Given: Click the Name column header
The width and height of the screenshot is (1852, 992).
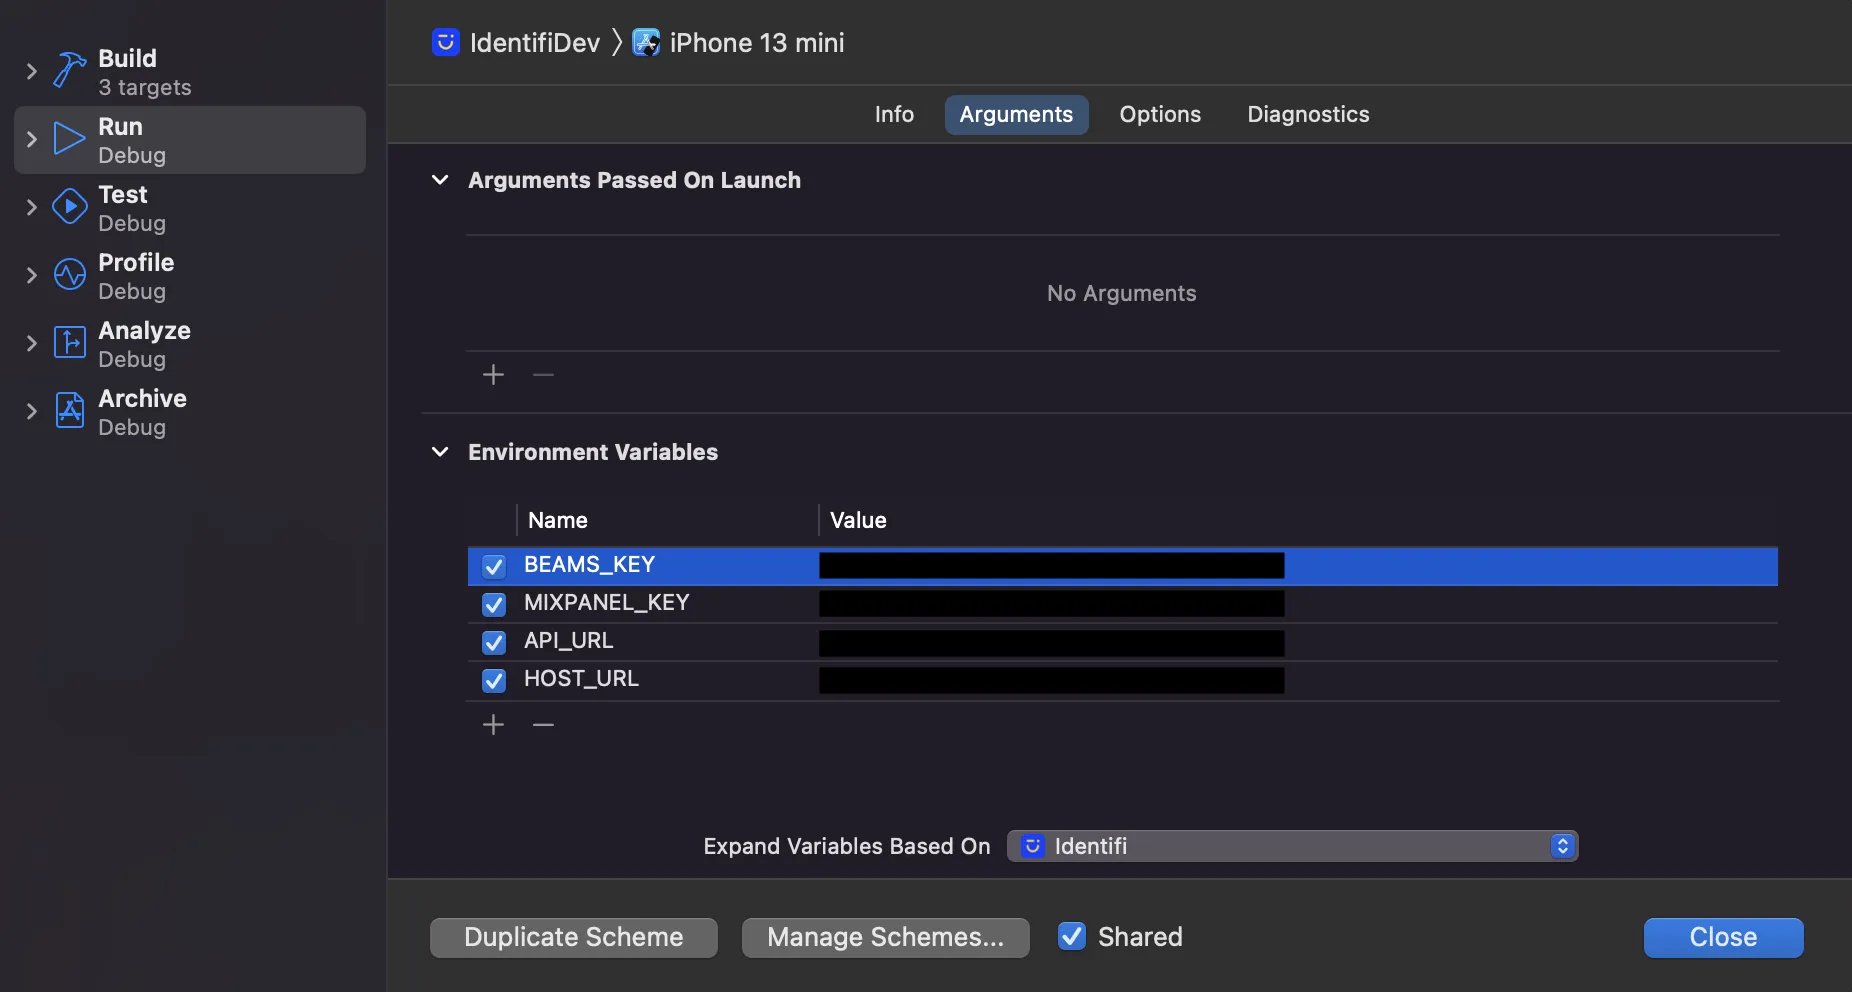Looking at the screenshot, I should point(557,520).
